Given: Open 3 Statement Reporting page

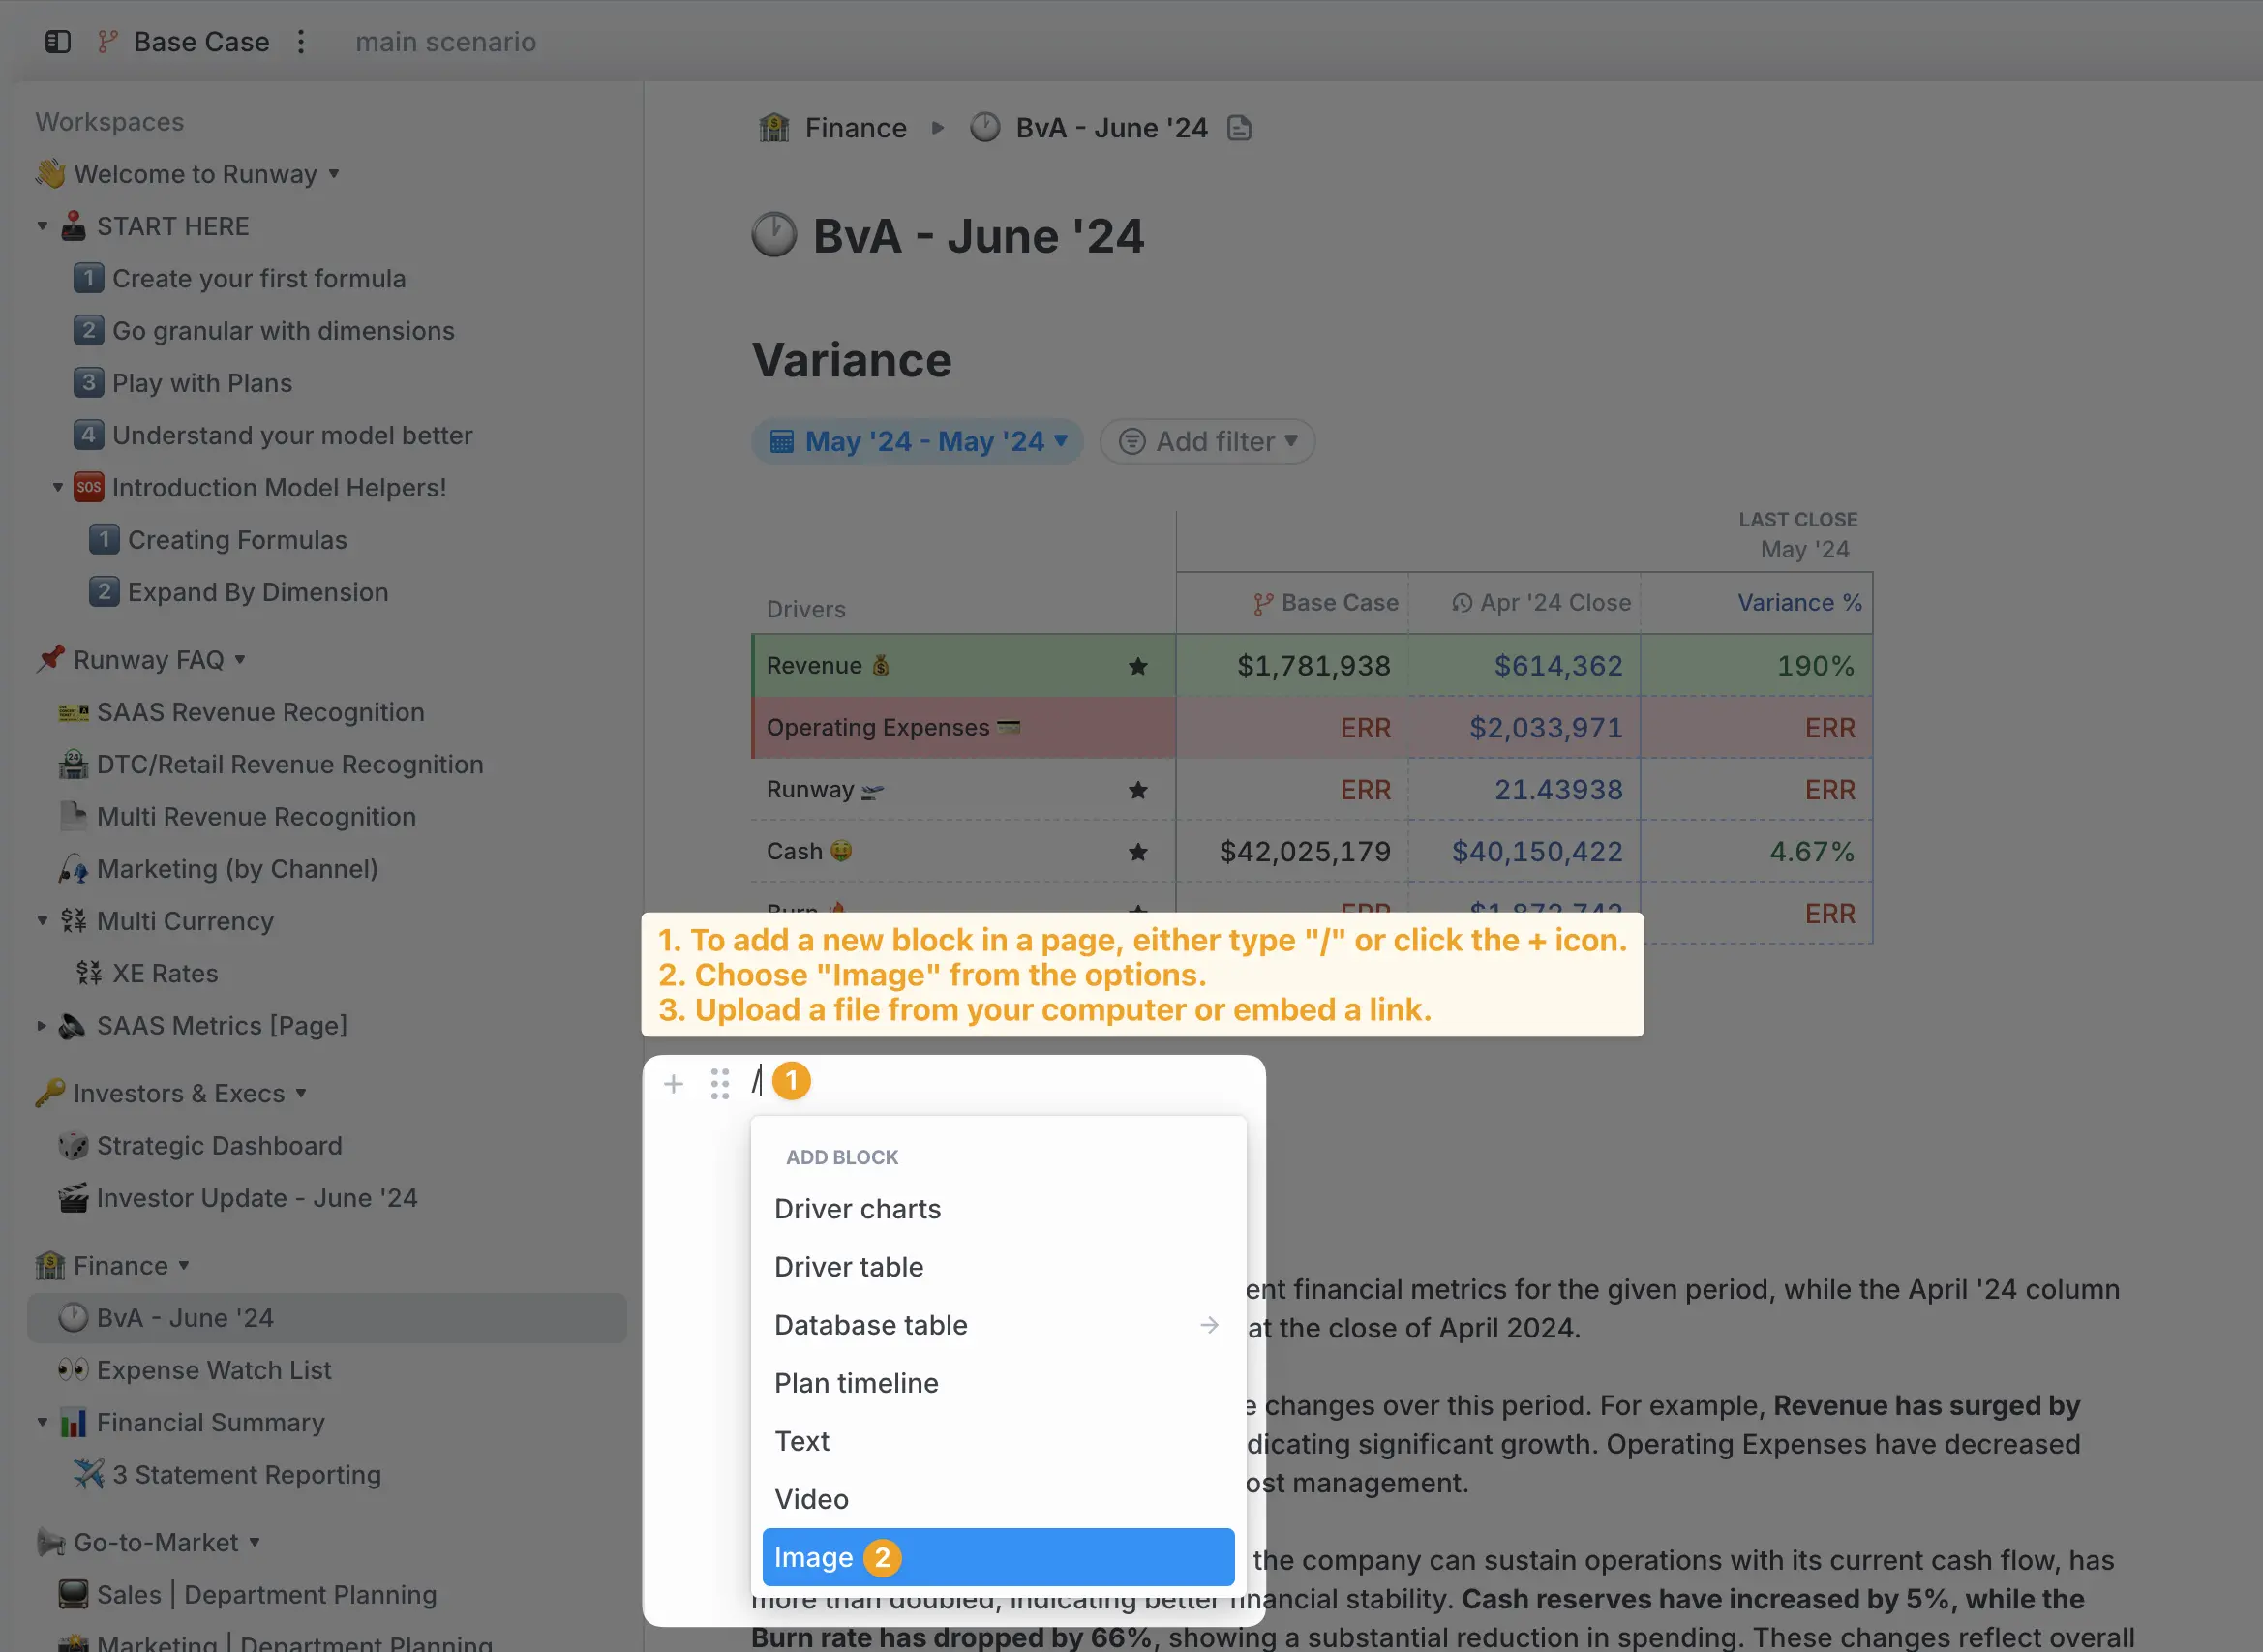Looking at the screenshot, I should point(246,1475).
